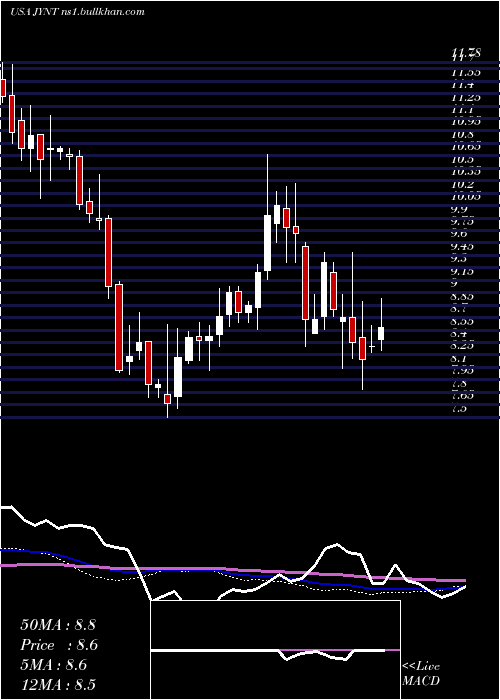Click the 9.45 price axis label
This screenshot has width=500, height=700.
462,246
